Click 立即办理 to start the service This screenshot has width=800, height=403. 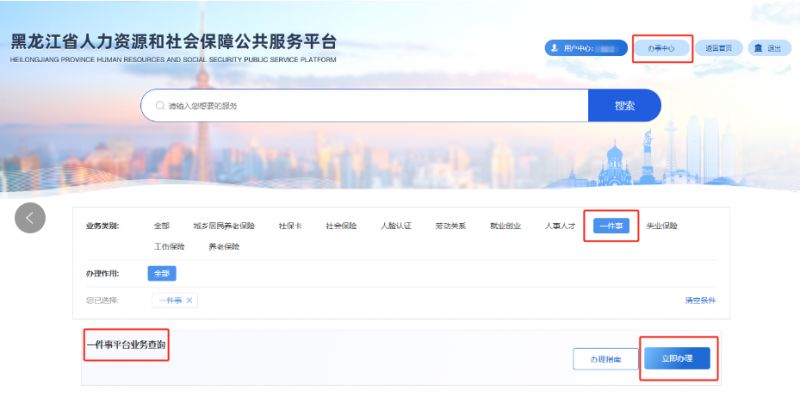677,359
